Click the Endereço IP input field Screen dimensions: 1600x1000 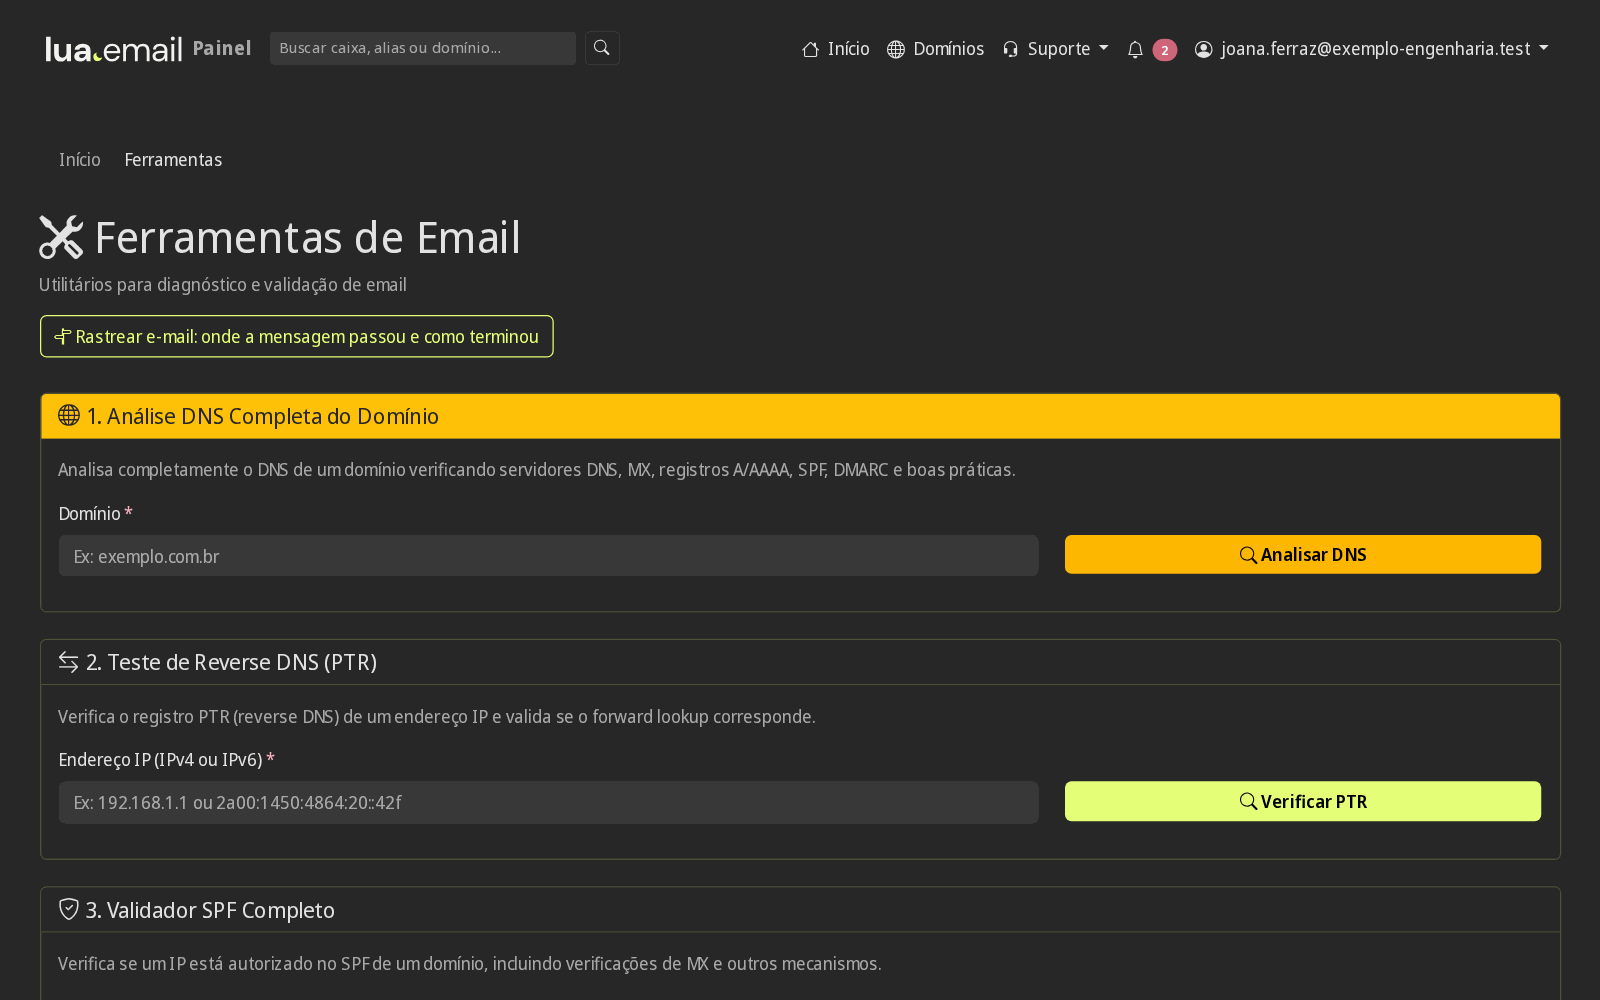coord(549,802)
